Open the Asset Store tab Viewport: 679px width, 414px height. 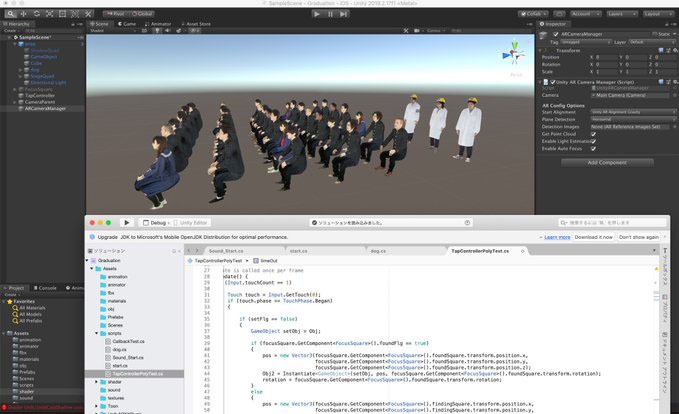click(196, 24)
